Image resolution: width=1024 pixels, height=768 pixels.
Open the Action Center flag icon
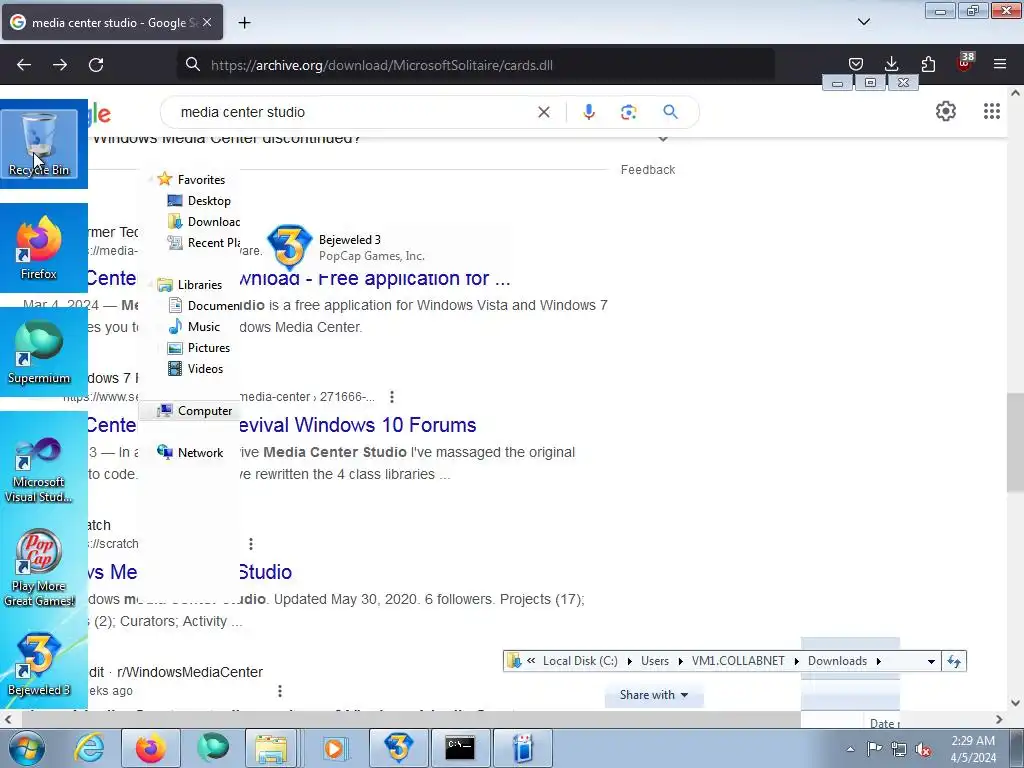[x=874, y=749]
